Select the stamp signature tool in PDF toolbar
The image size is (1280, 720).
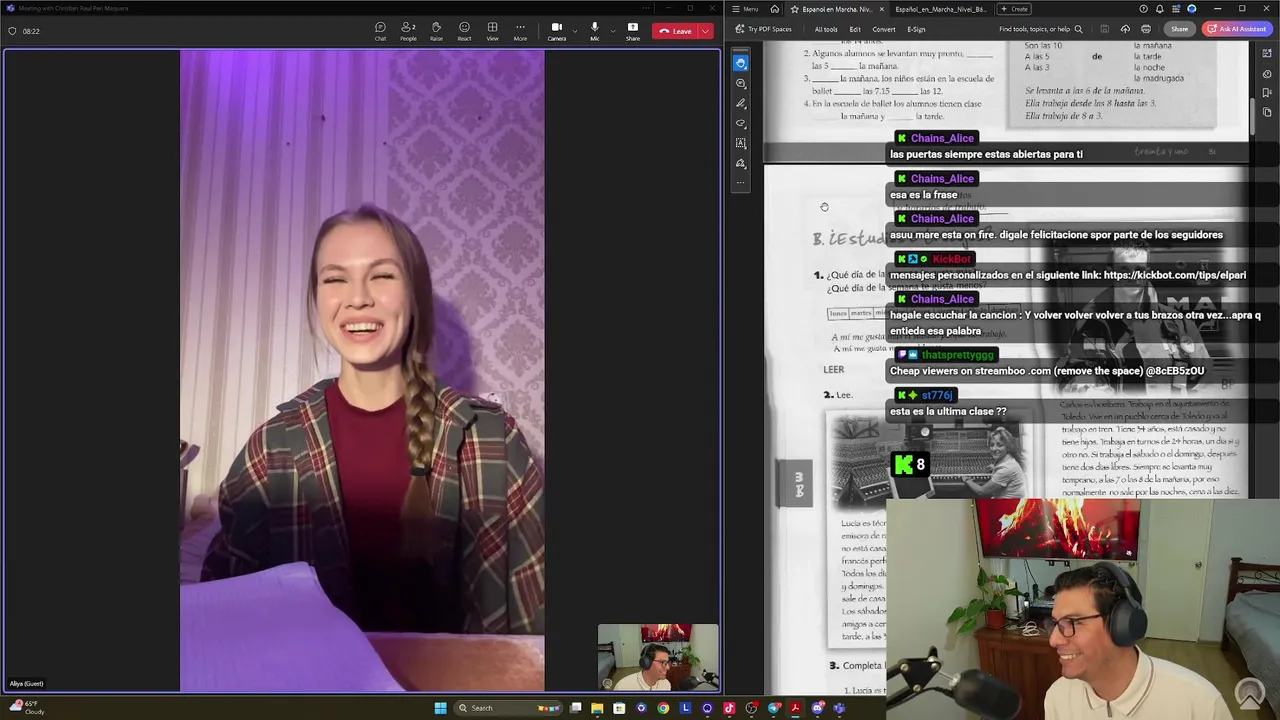click(x=740, y=163)
